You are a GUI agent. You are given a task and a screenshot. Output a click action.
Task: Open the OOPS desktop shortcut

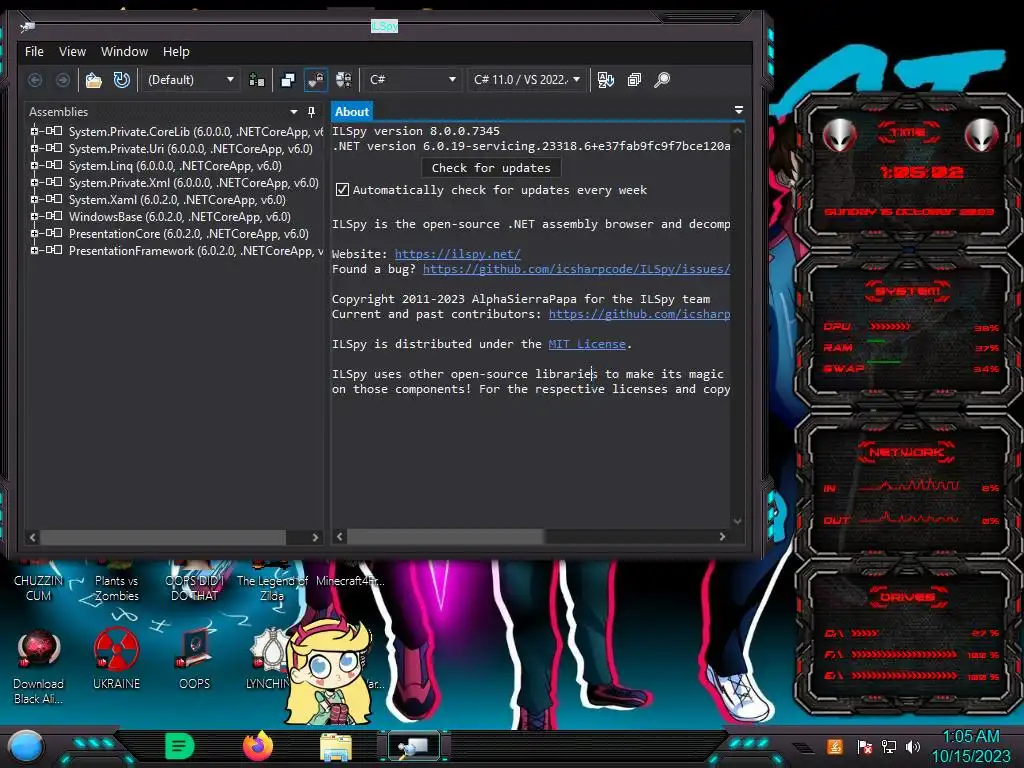[x=194, y=659]
